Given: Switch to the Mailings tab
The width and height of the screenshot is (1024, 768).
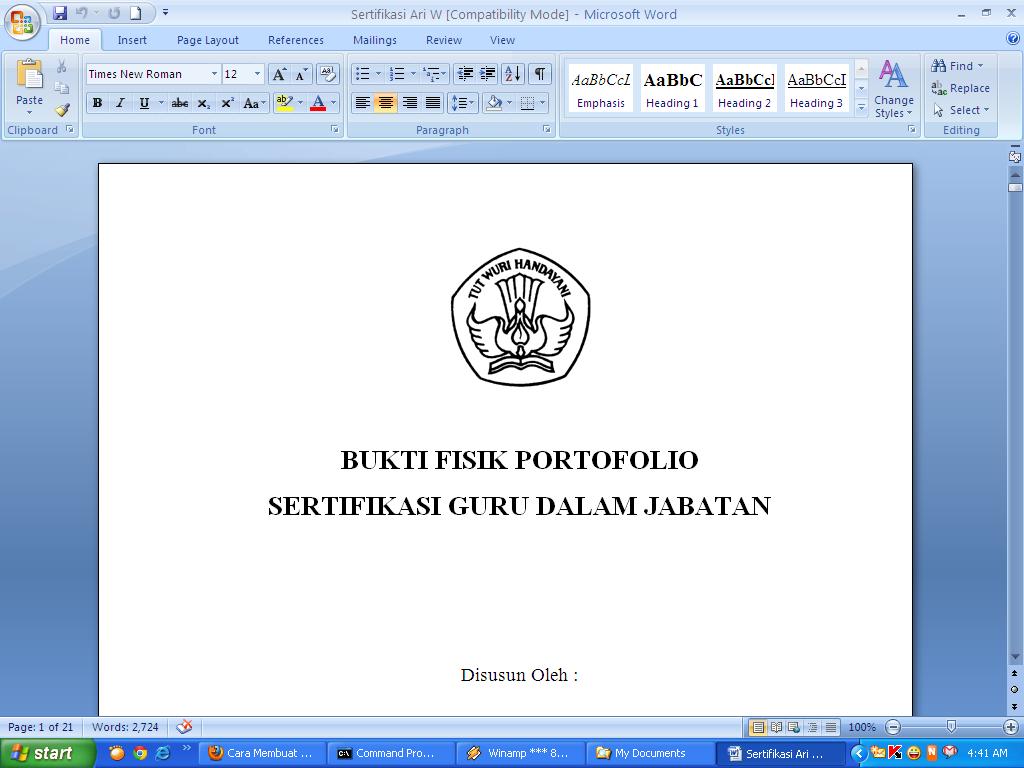Looking at the screenshot, I should coord(375,40).
